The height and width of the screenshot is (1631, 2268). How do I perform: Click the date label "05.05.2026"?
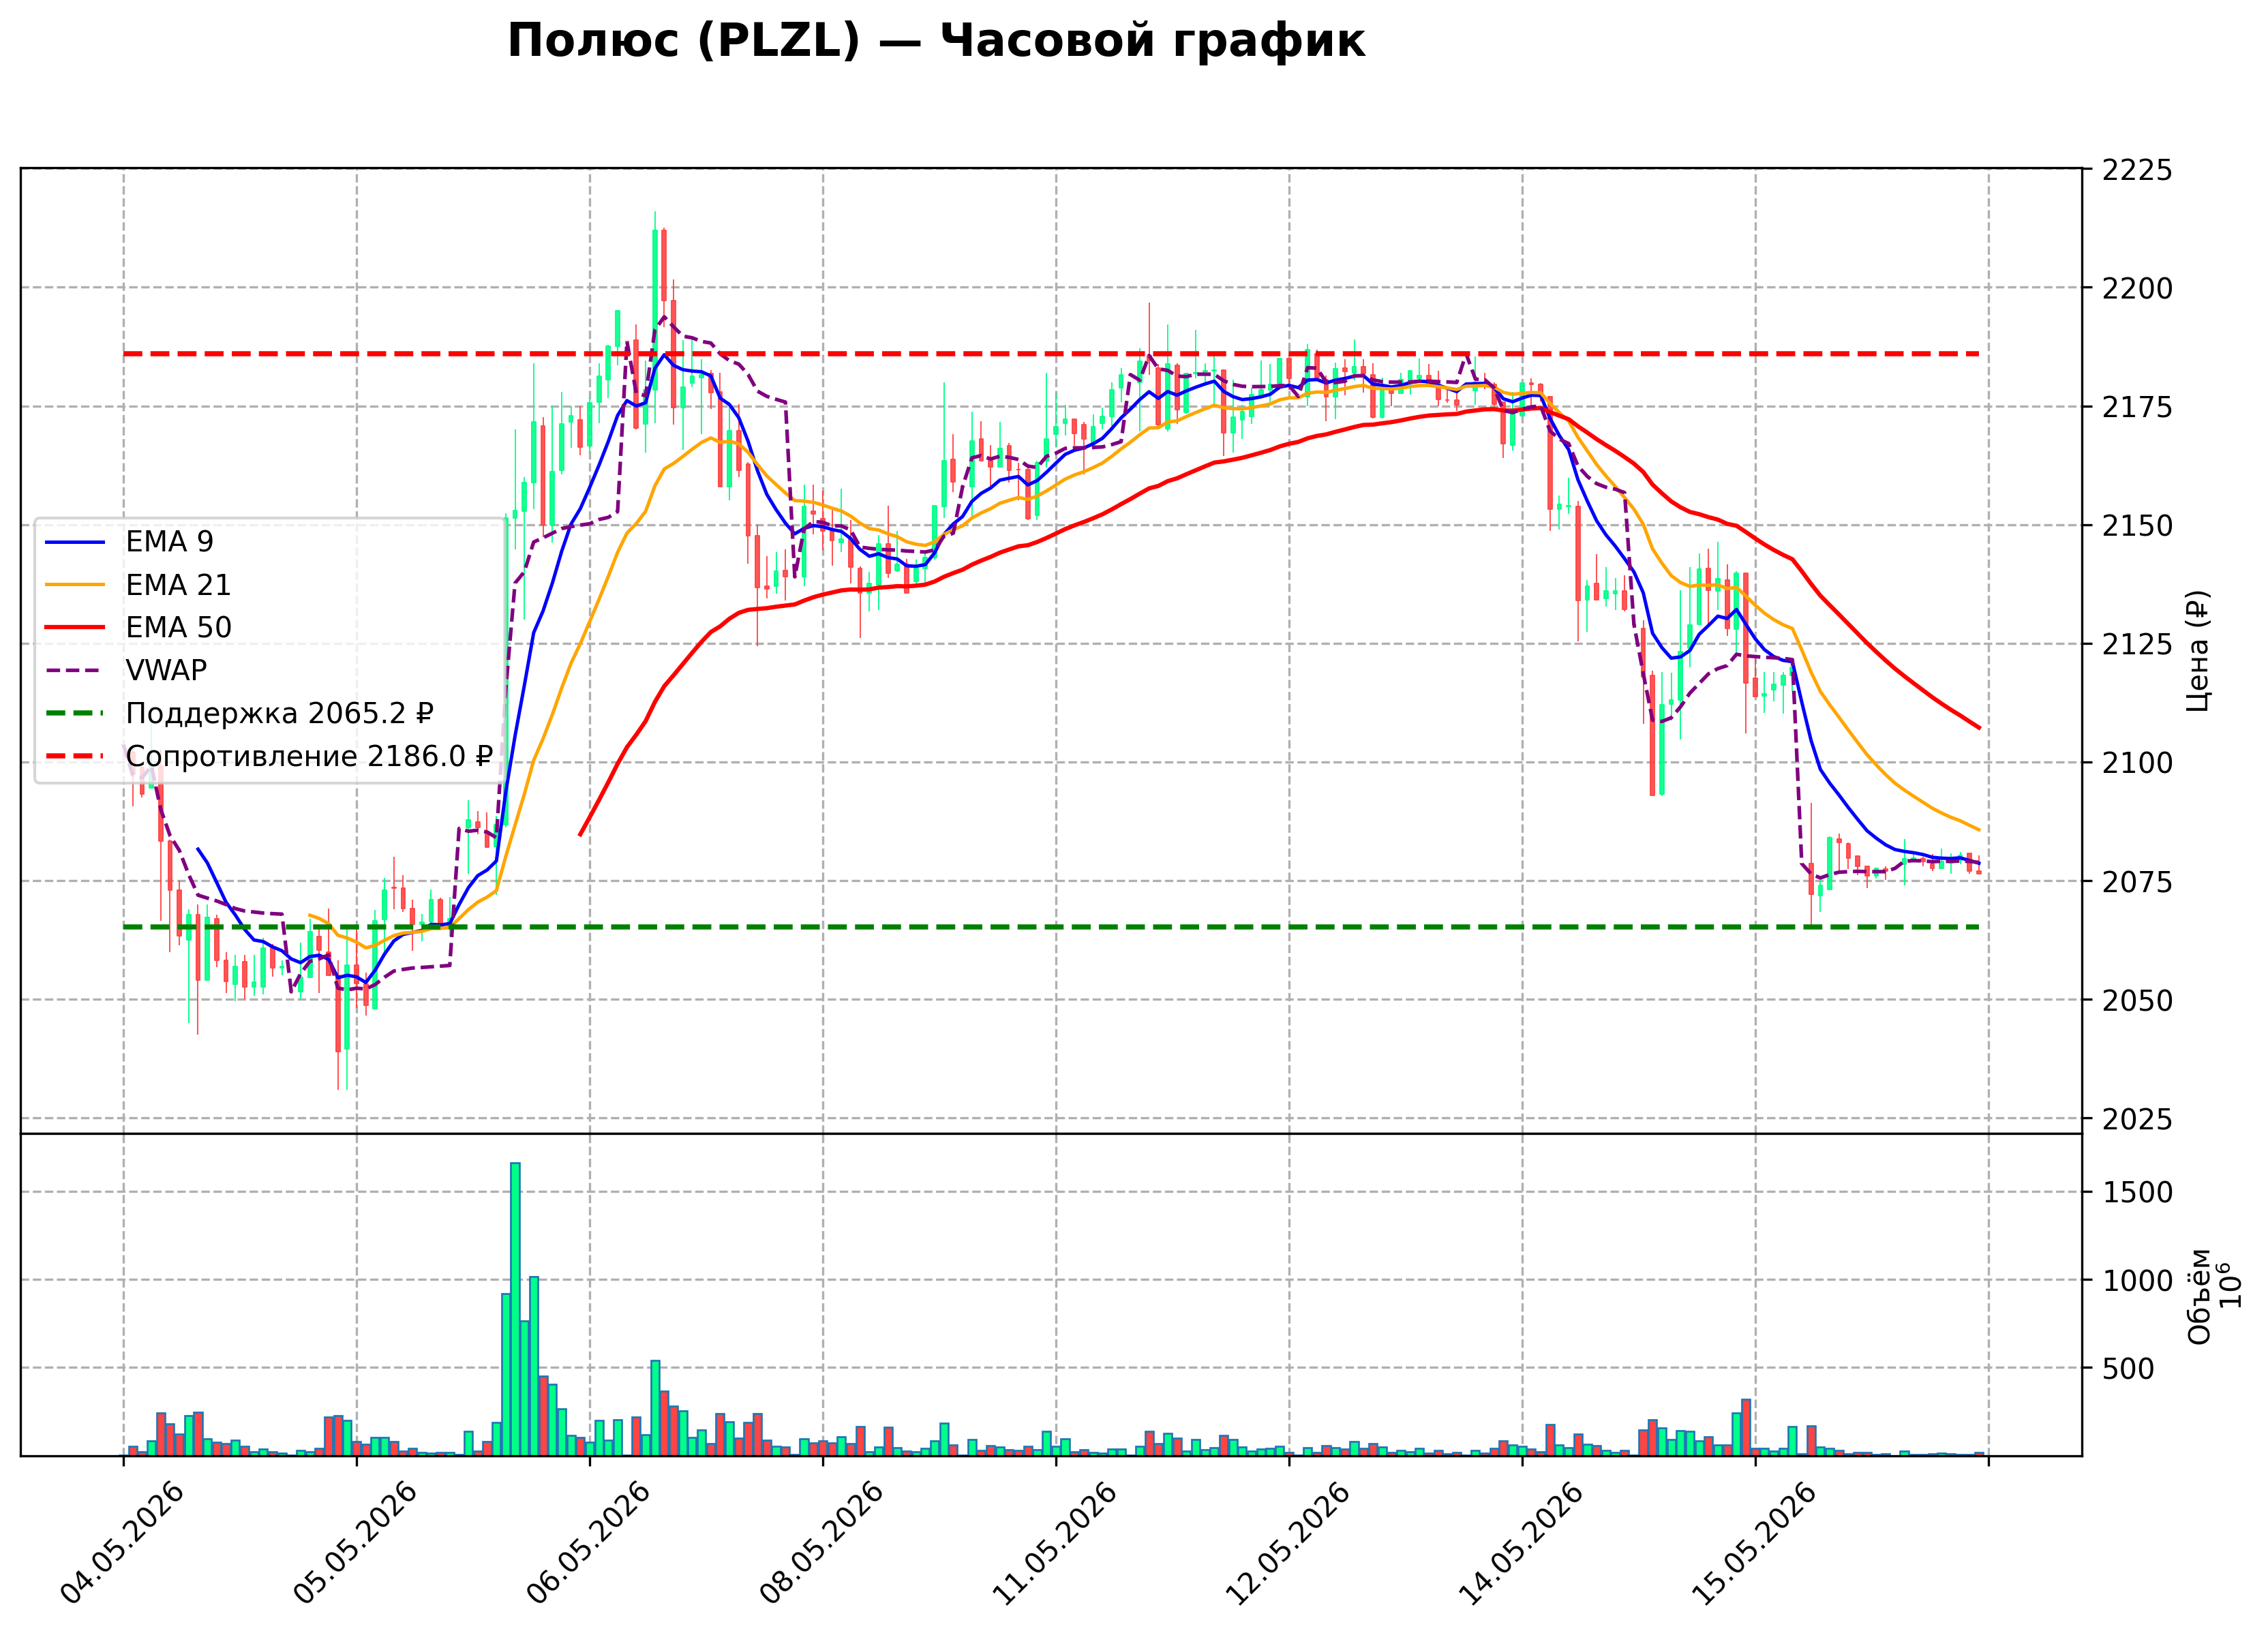pos(355,1542)
